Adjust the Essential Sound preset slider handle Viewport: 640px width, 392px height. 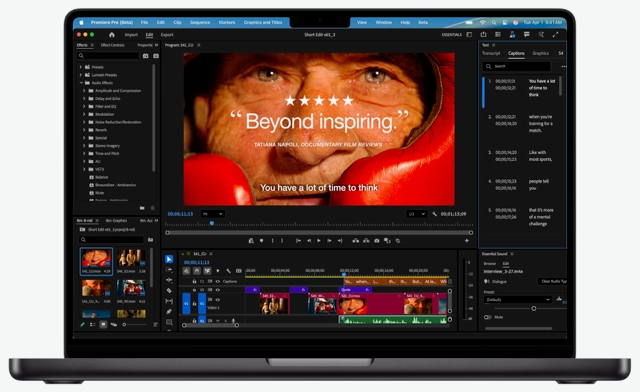[534, 309]
